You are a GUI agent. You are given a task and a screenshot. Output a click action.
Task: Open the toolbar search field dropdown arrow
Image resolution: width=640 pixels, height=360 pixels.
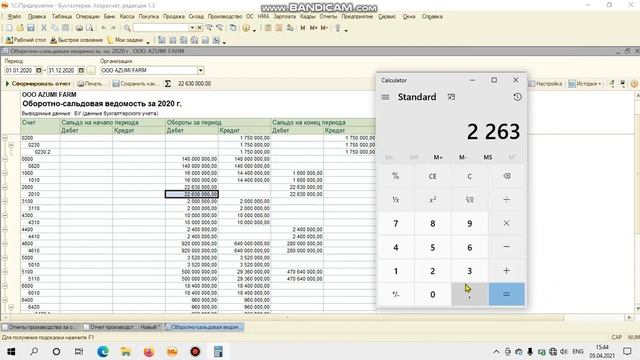tap(192, 28)
